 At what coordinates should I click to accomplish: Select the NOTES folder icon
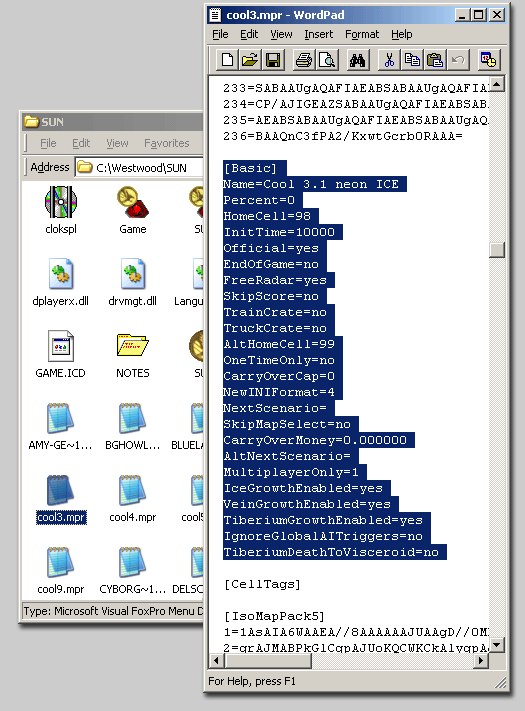pos(132,354)
